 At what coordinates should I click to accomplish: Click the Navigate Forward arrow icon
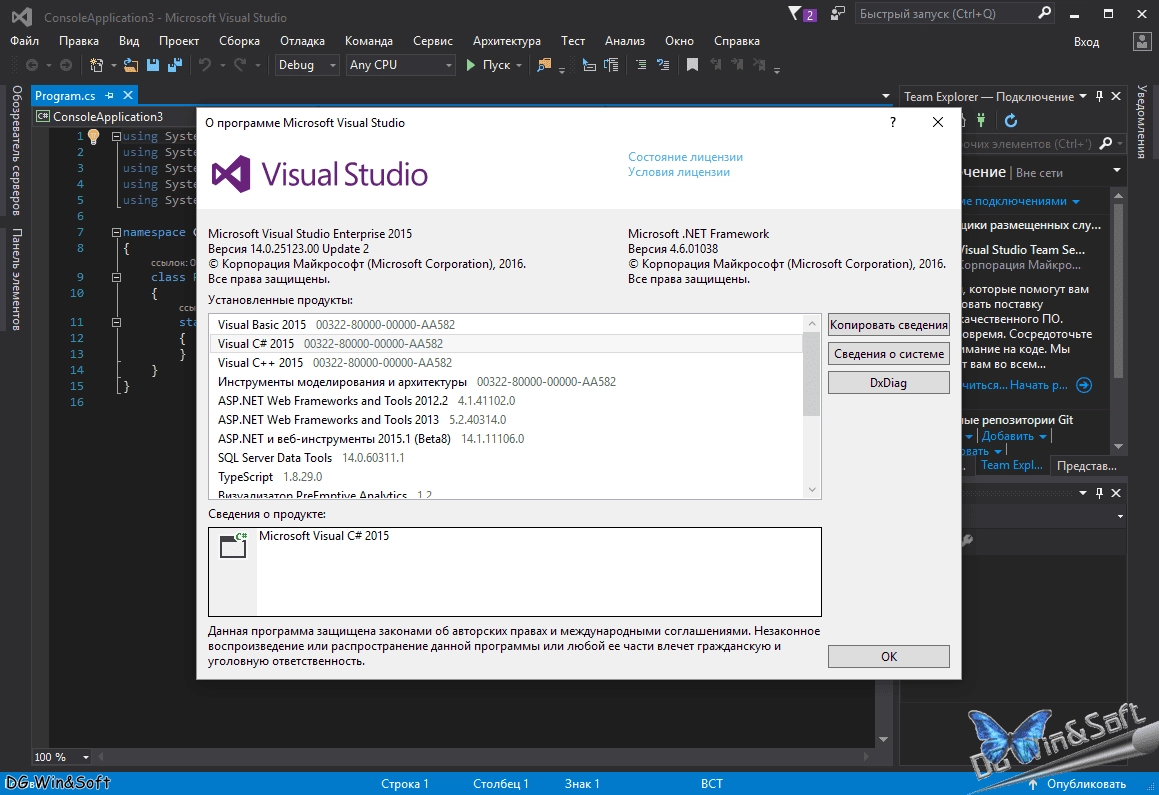[66, 65]
